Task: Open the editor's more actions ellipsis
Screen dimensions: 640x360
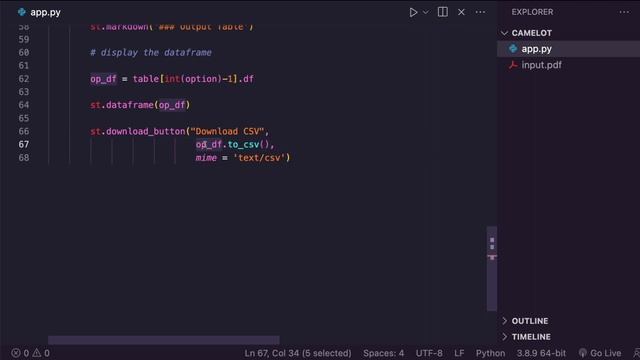Action: [480, 12]
